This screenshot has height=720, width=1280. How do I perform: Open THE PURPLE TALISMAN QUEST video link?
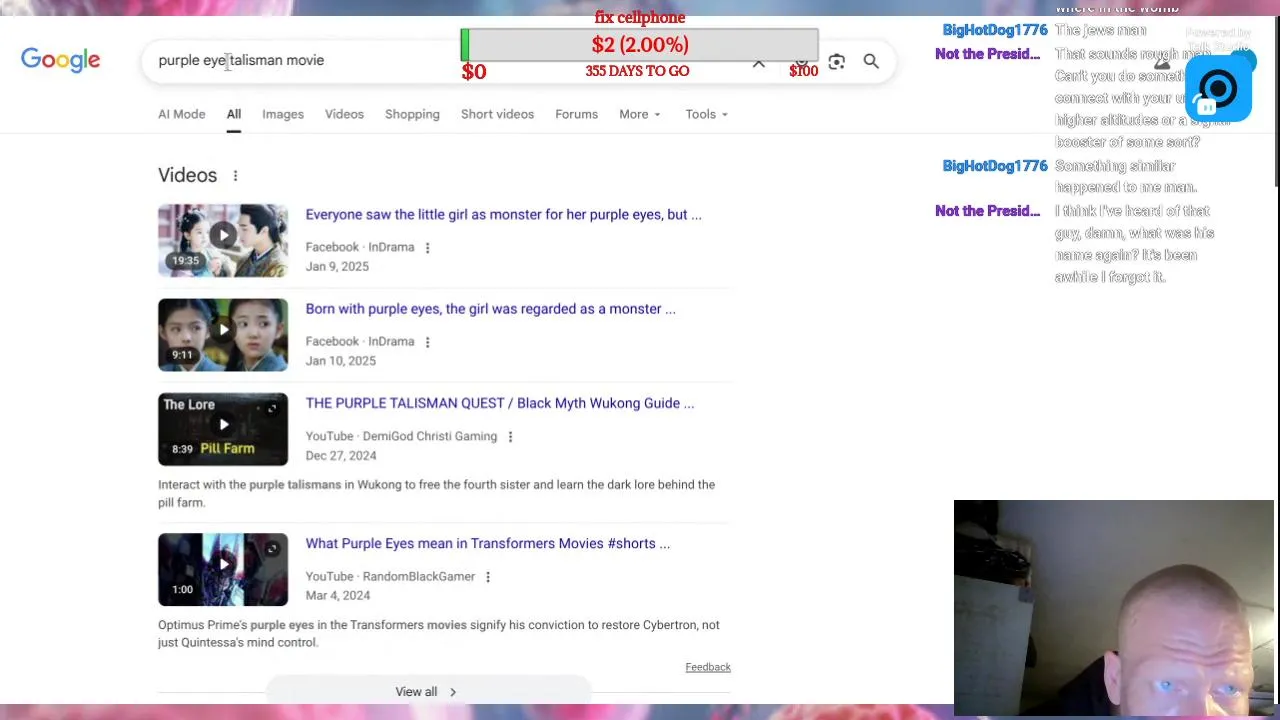(x=499, y=403)
